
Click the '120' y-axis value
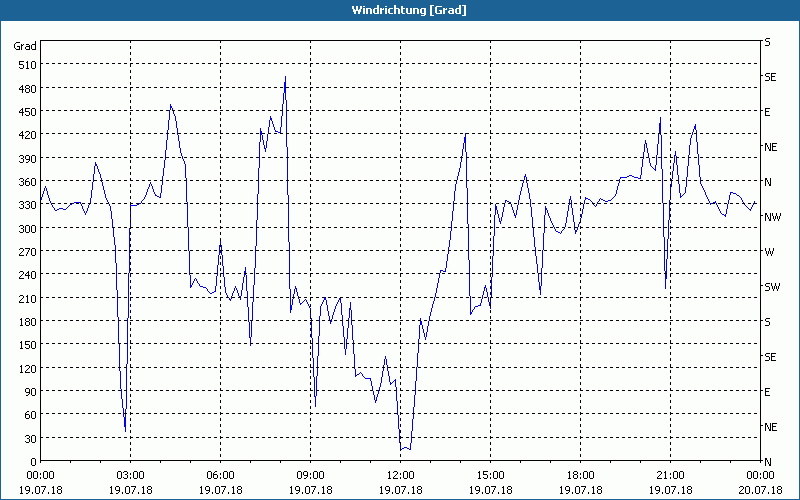pyautogui.click(x=28, y=368)
